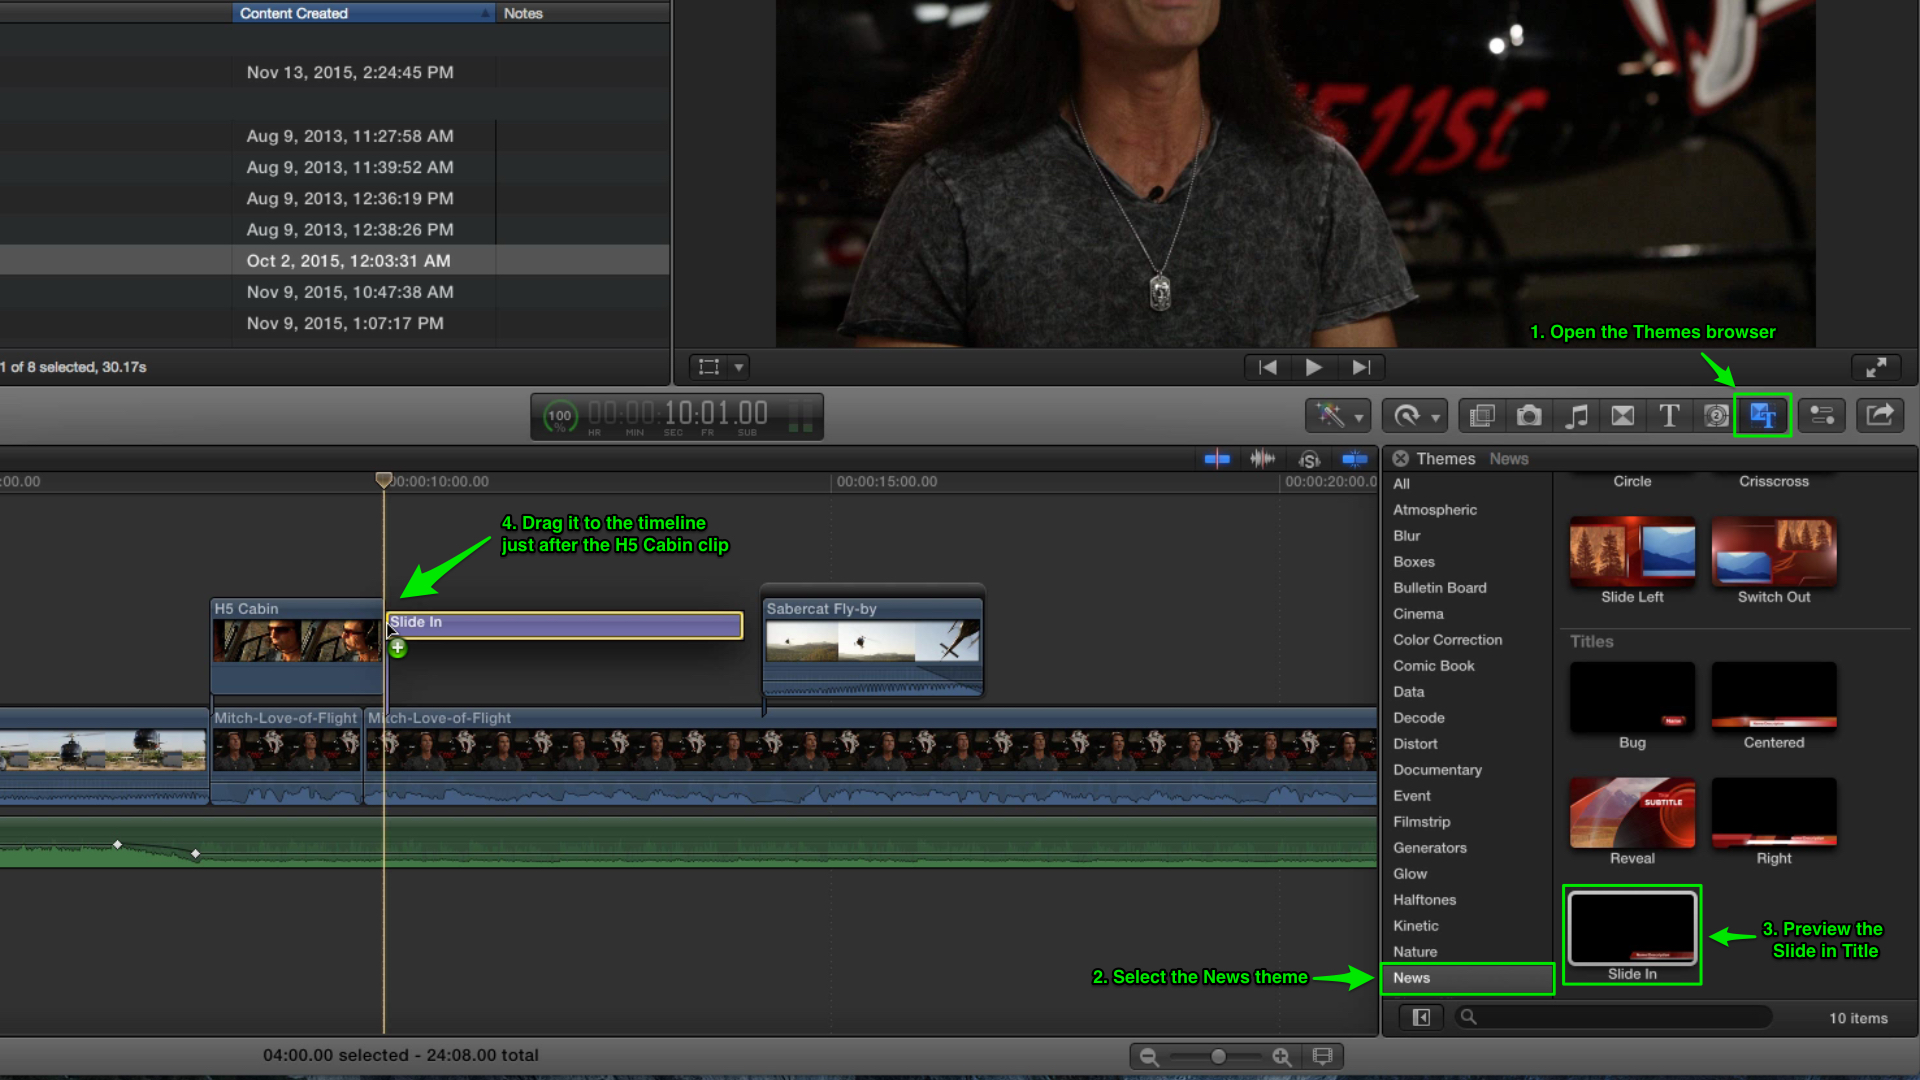Select the Text title tool icon
The width and height of the screenshot is (1920, 1080).
[x=1668, y=414]
